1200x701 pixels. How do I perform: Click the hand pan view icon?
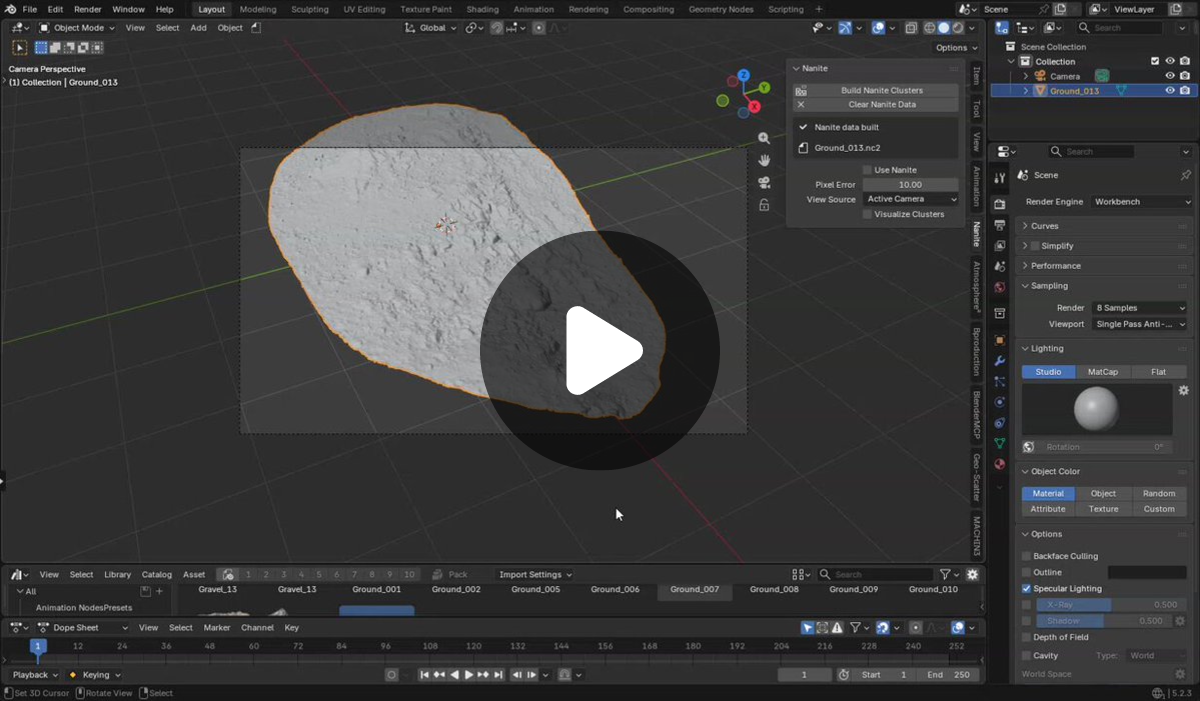coord(764,160)
